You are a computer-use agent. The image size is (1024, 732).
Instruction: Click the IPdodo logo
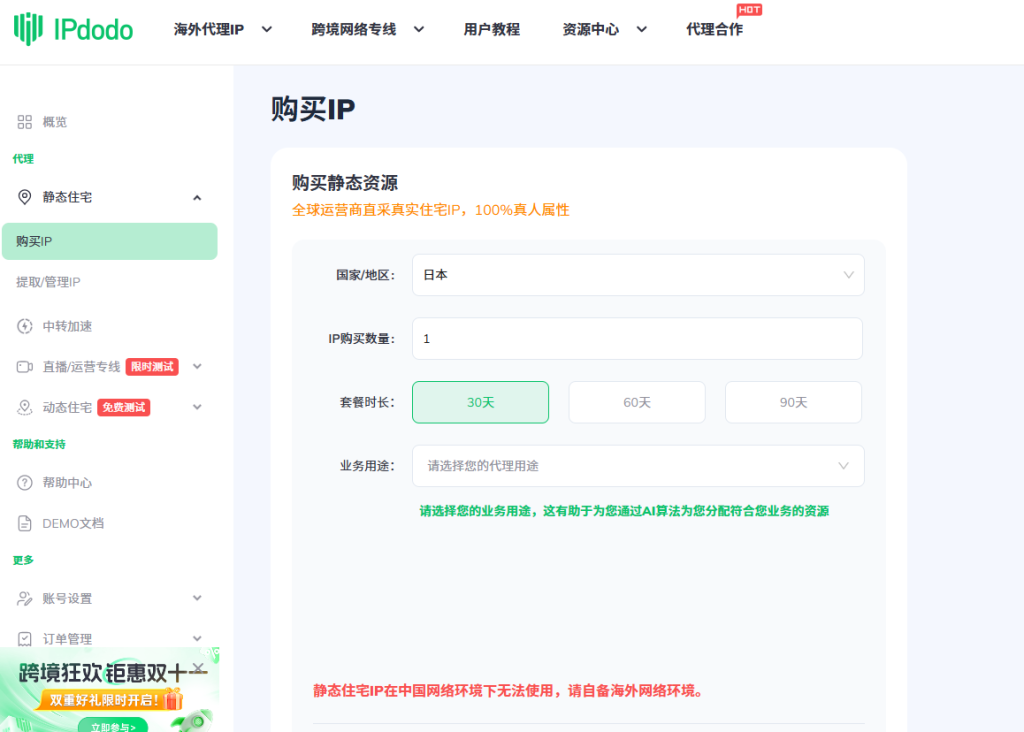tap(73, 29)
